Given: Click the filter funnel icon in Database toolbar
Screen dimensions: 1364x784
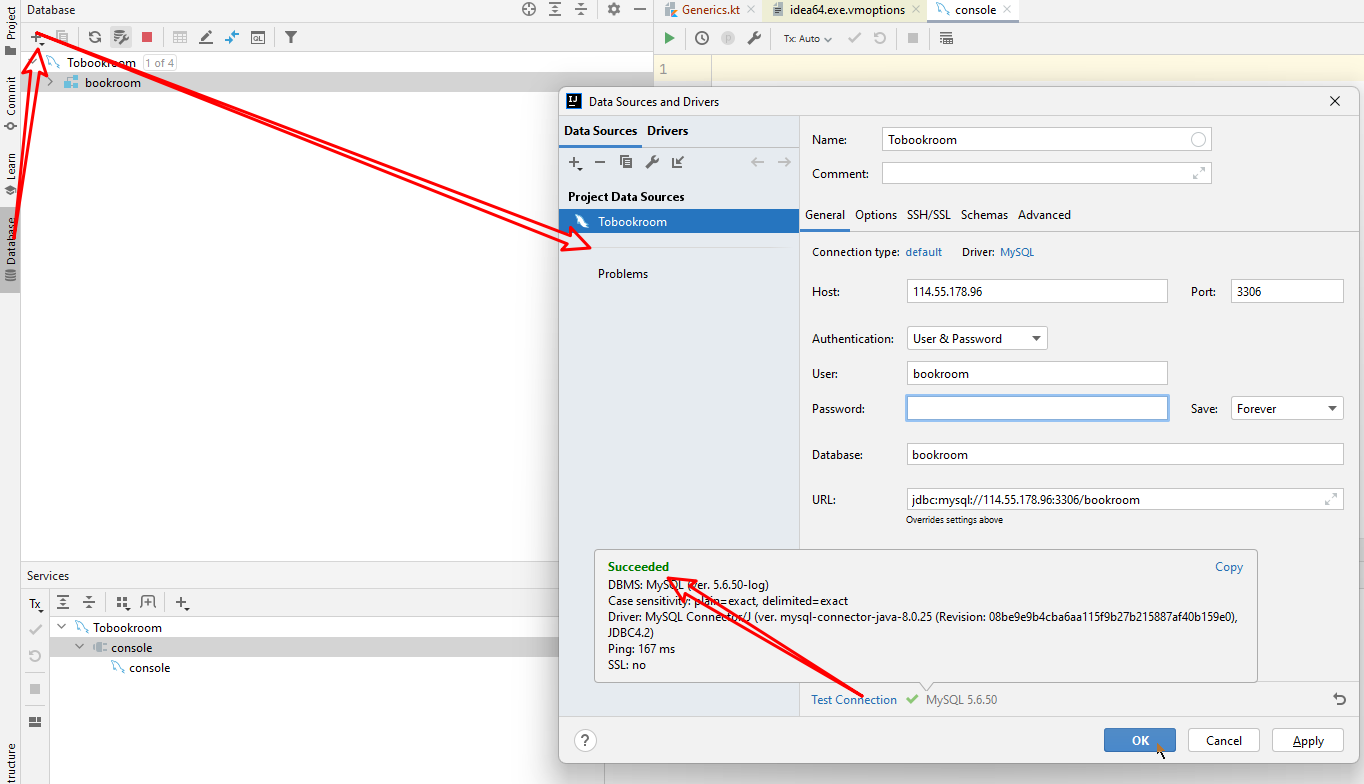Looking at the screenshot, I should [x=290, y=37].
